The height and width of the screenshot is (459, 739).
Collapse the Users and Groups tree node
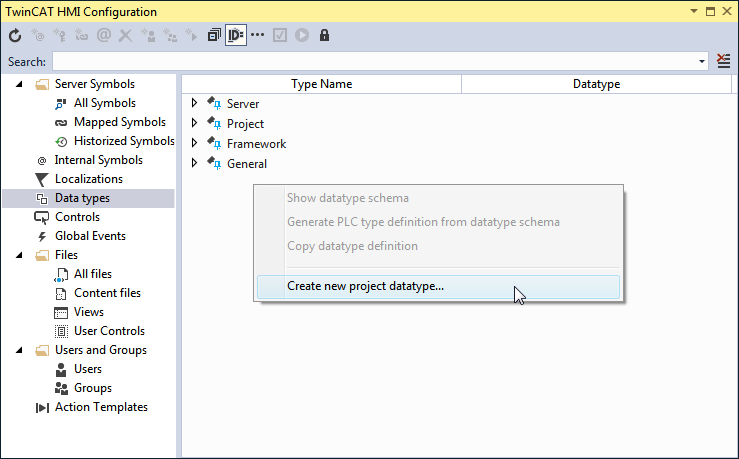(x=19, y=351)
